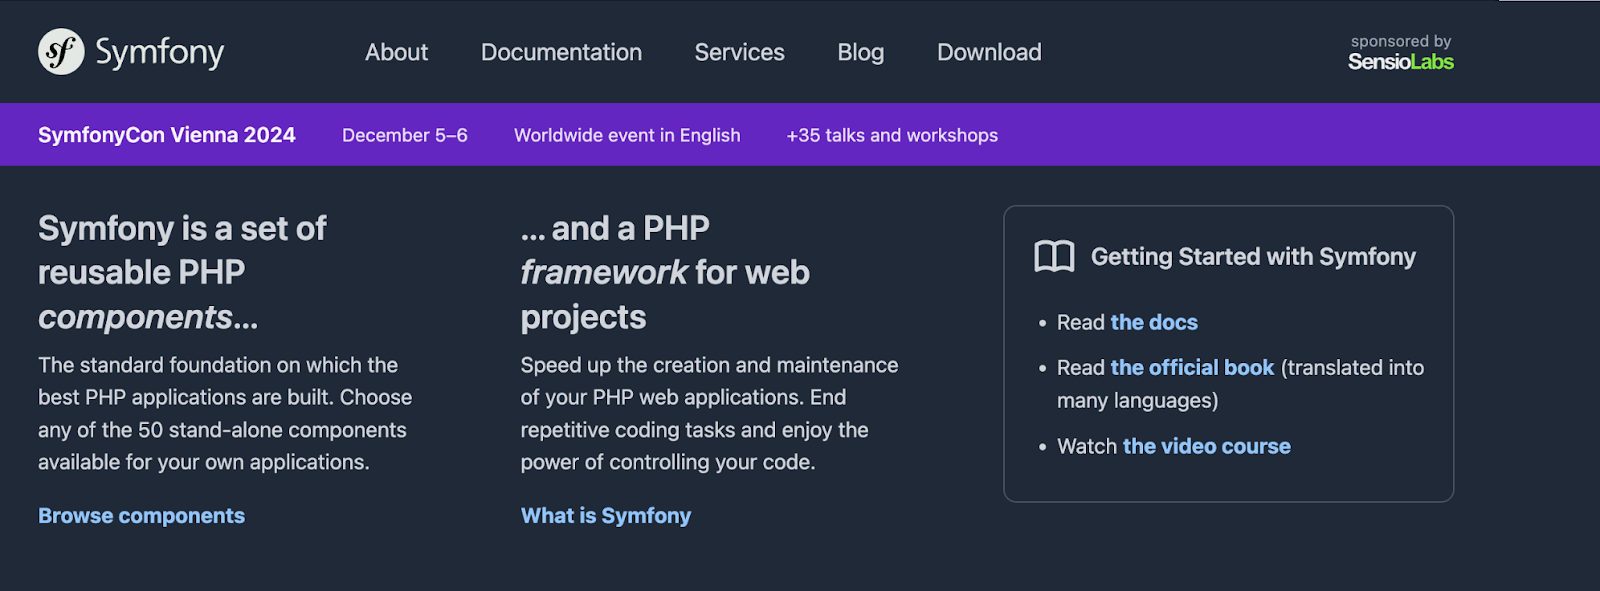Click paragraph starting 'Speed up the creation'
This screenshot has height=591, width=1600.
(709, 413)
